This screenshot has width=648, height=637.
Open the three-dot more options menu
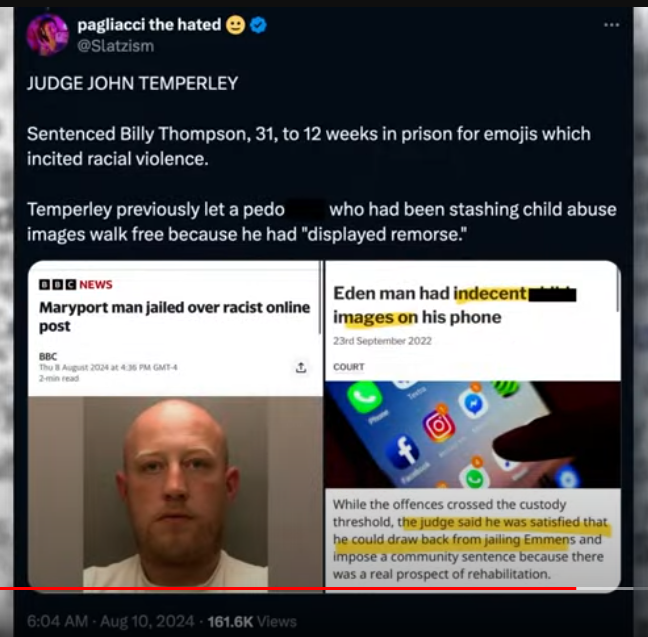pos(612,25)
